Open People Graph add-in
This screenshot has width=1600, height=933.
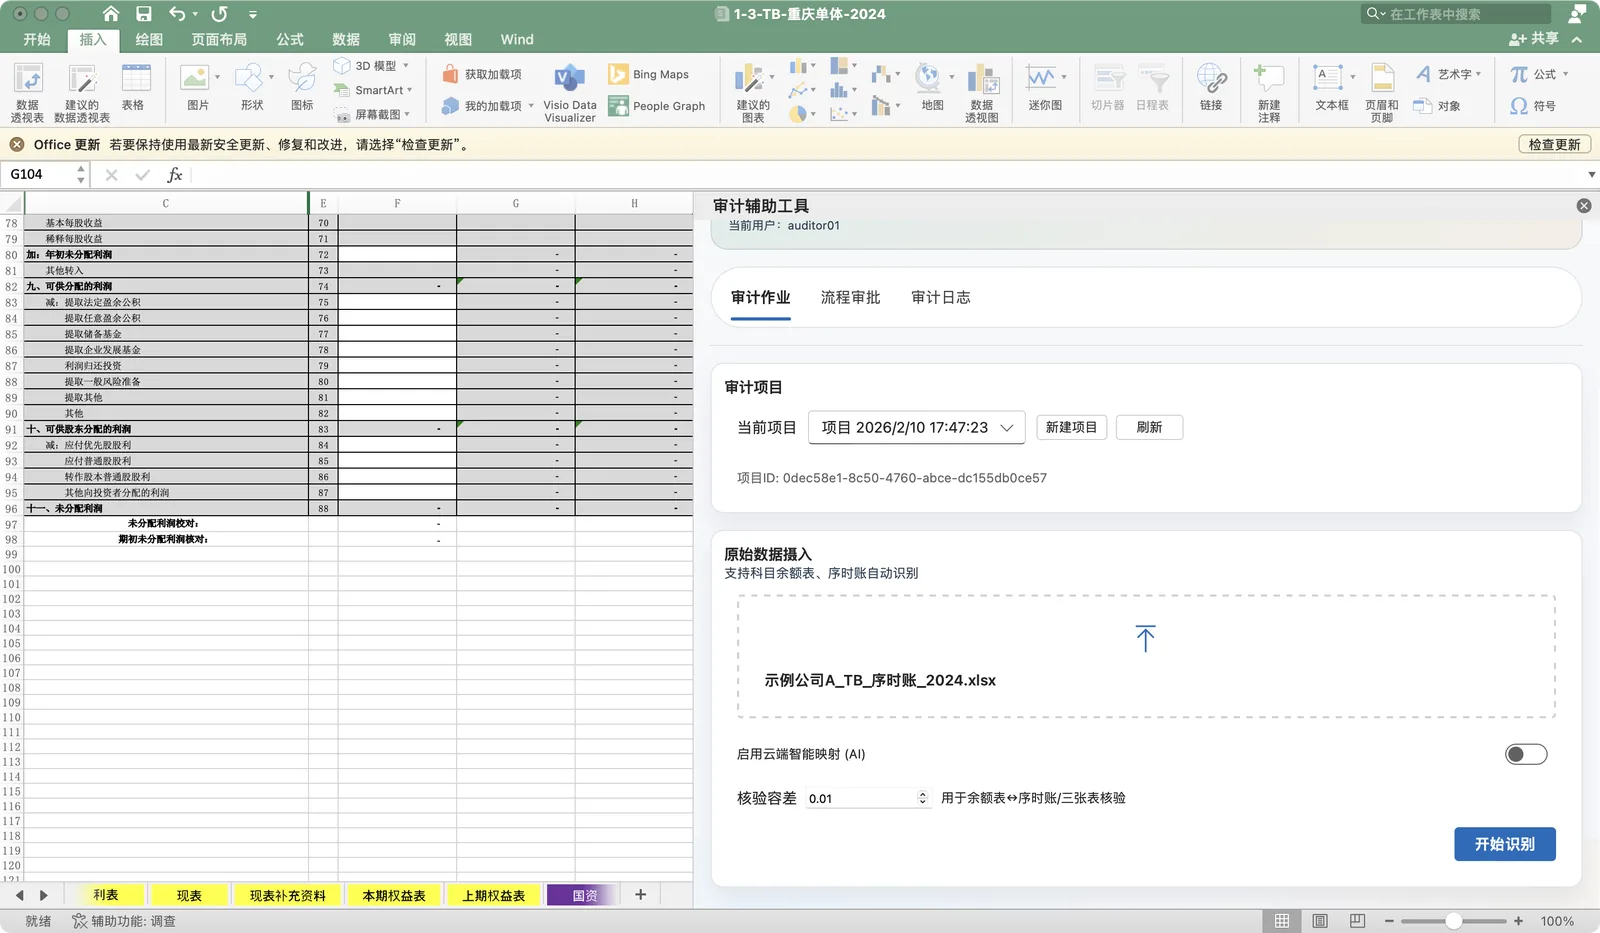[x=656, y=106]
